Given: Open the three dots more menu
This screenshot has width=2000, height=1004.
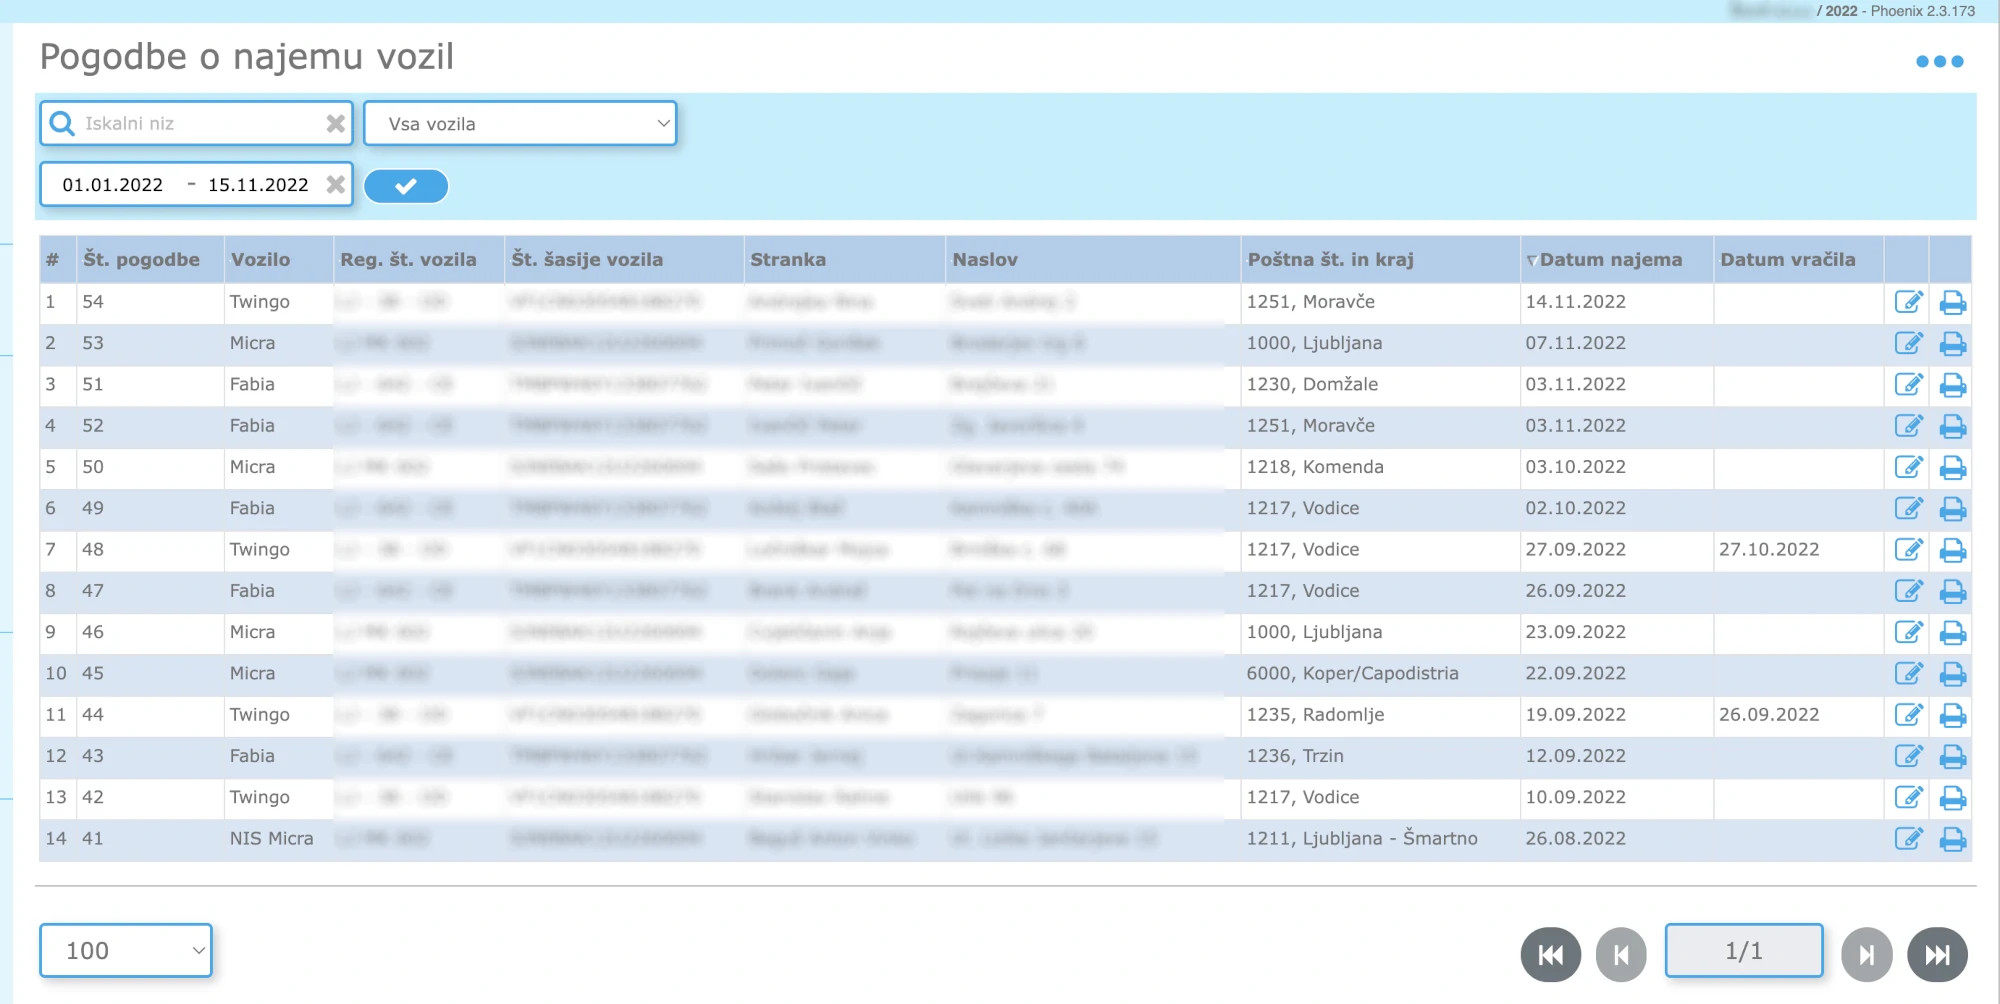Looking at the screenshot, I should point(1939,62).
